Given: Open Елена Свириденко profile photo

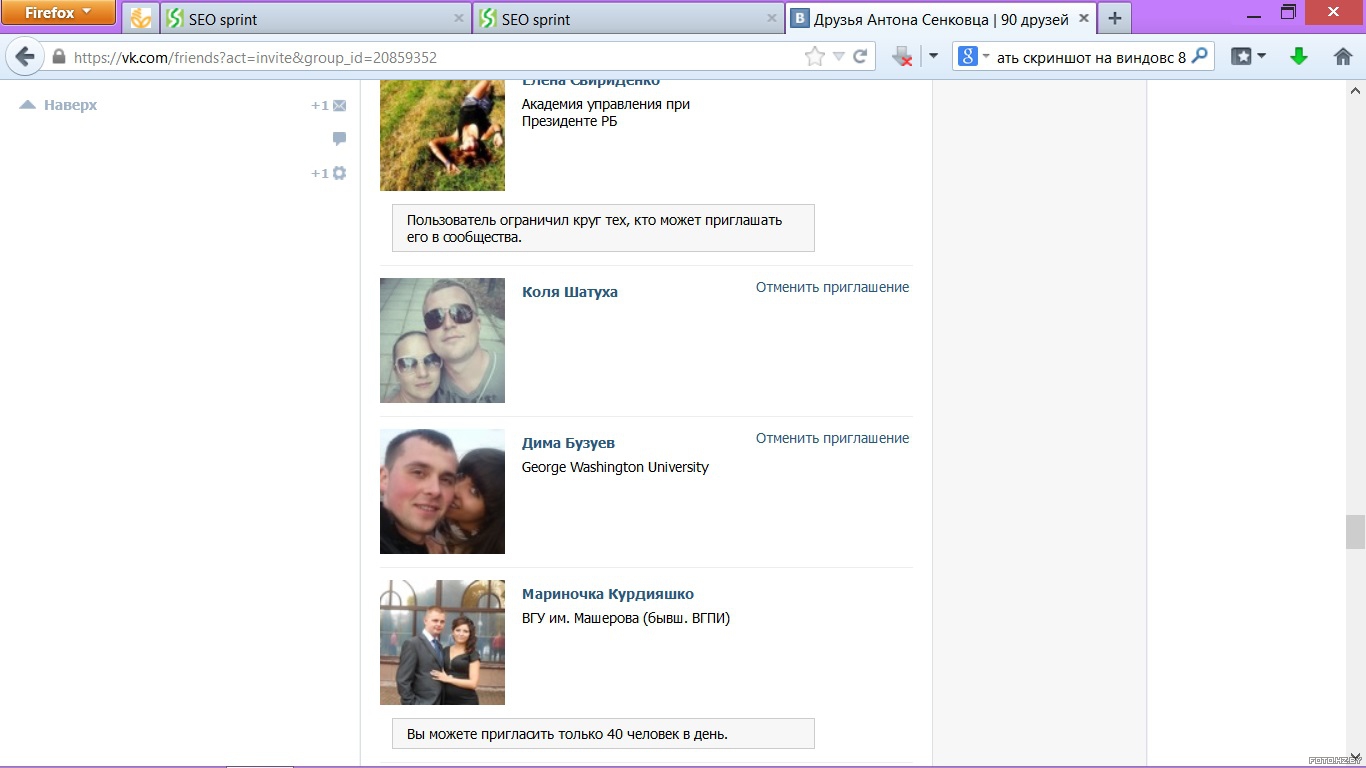Looking at the screenshot, I should click(x=442, y=135).
